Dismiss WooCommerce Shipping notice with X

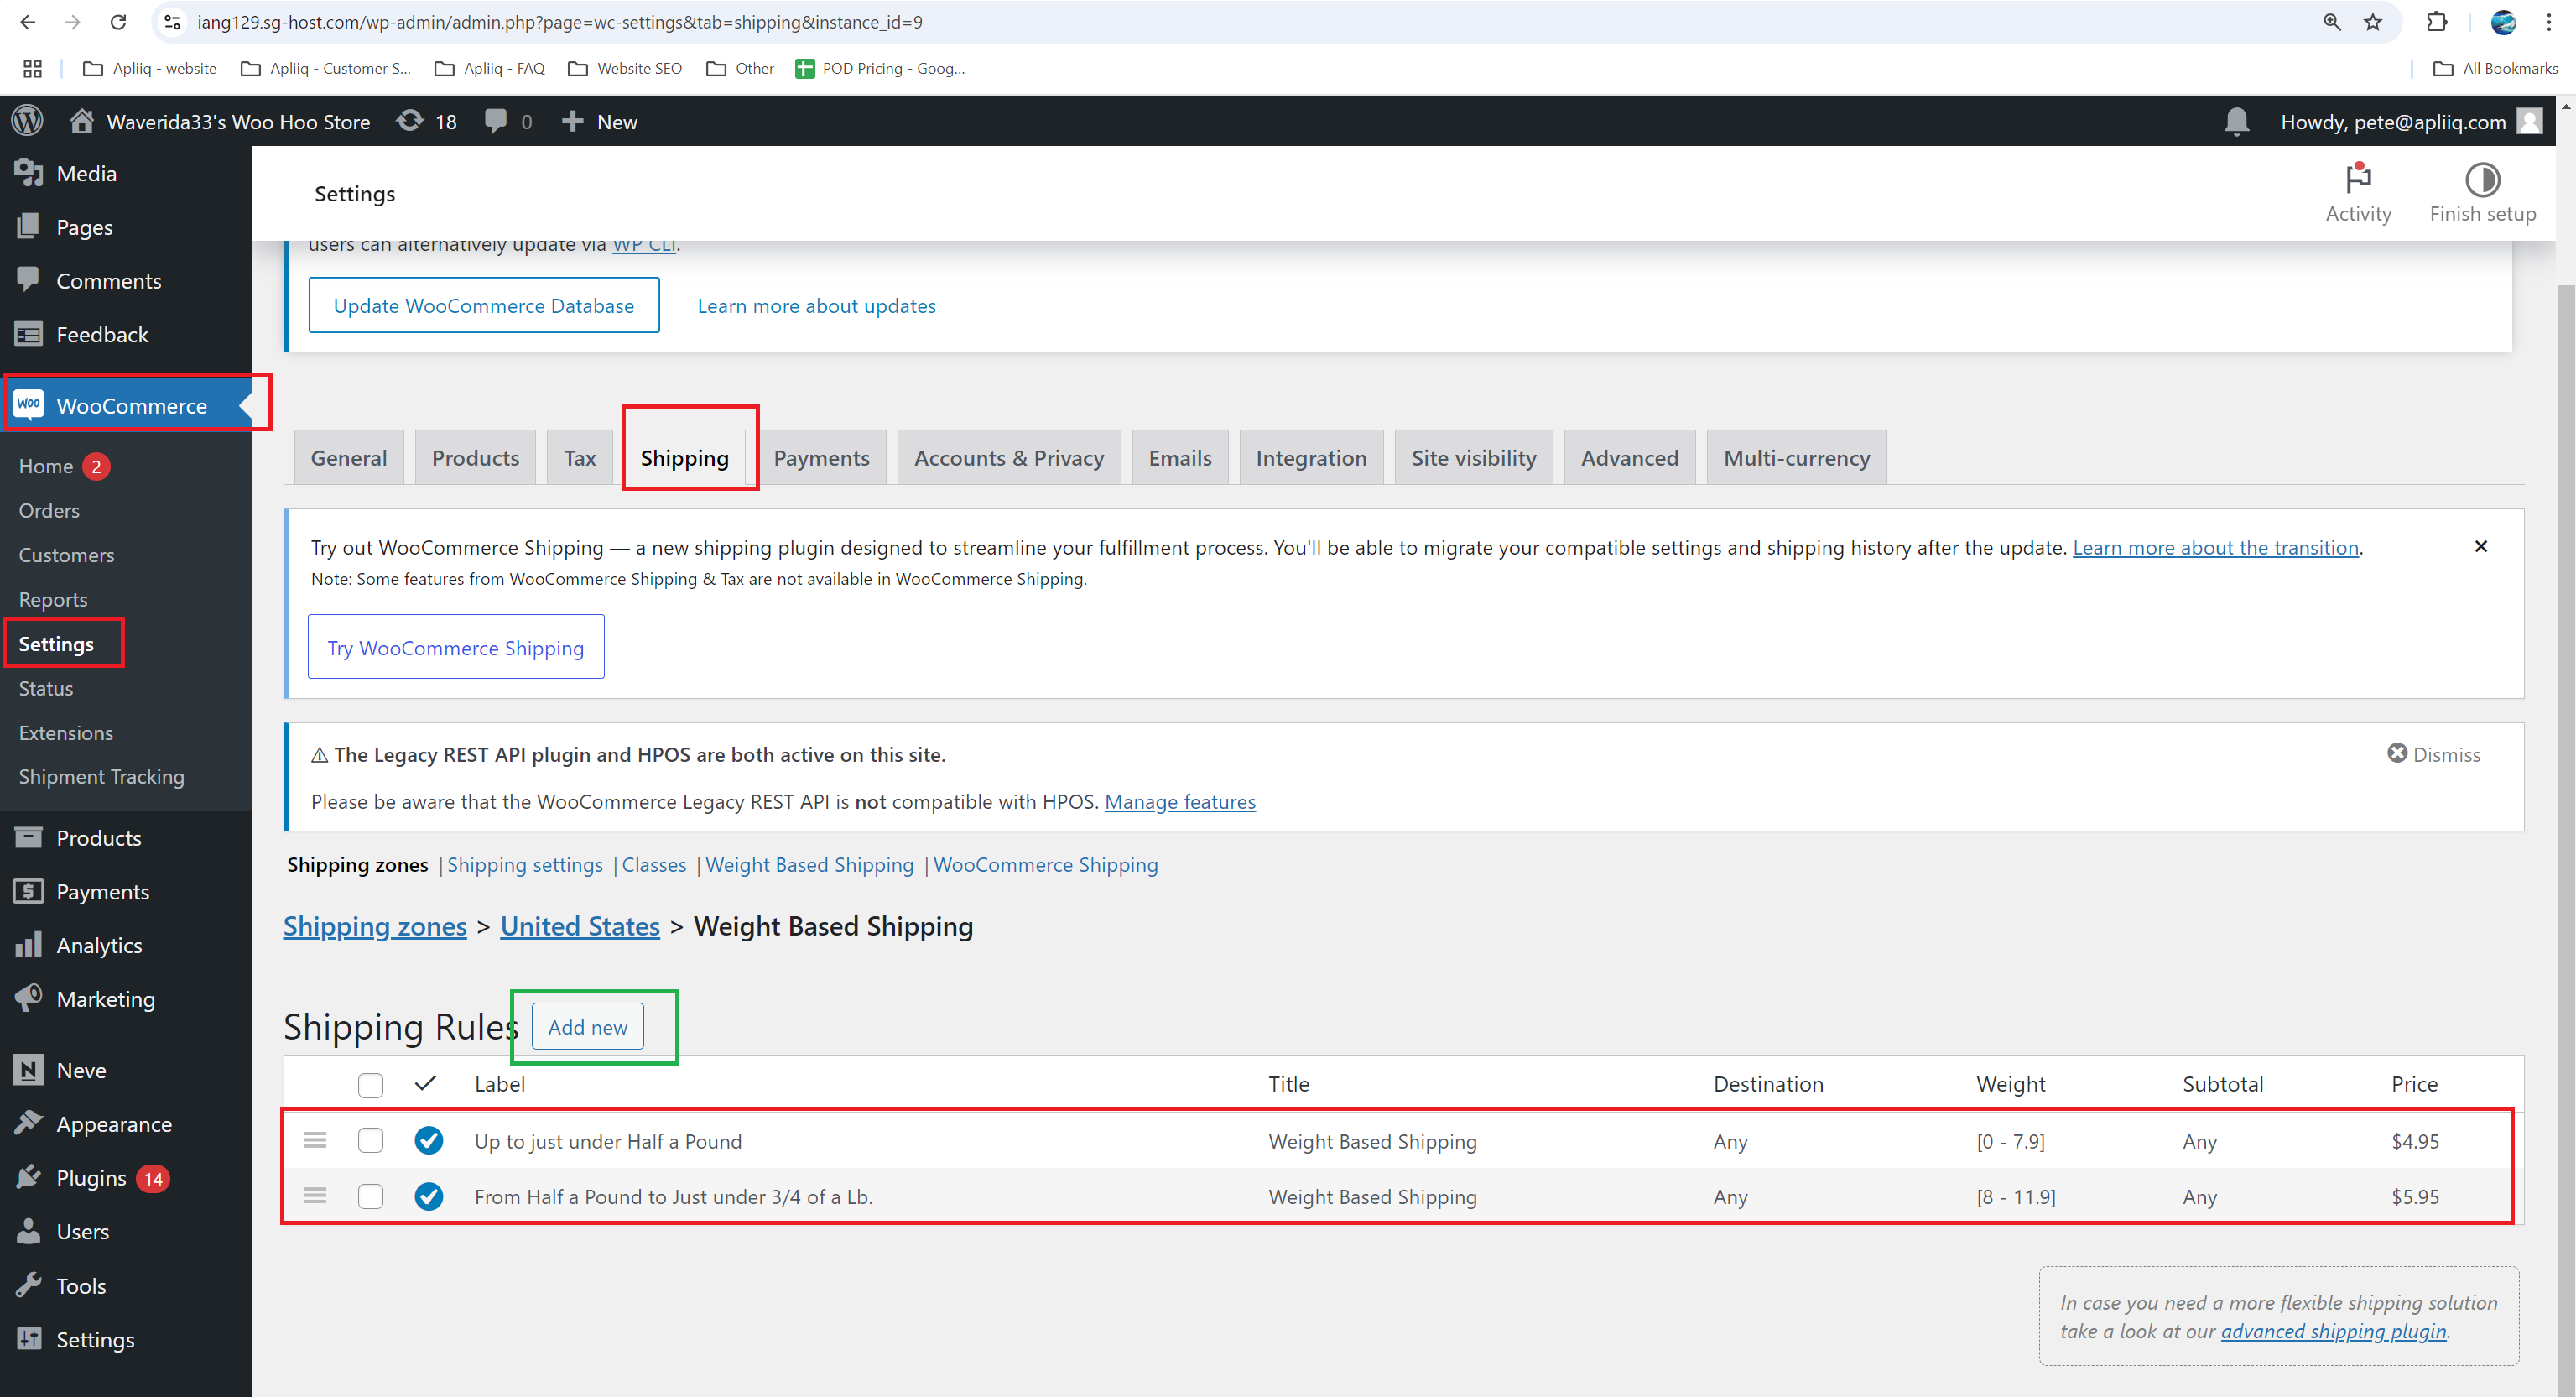coord(2480,546)
